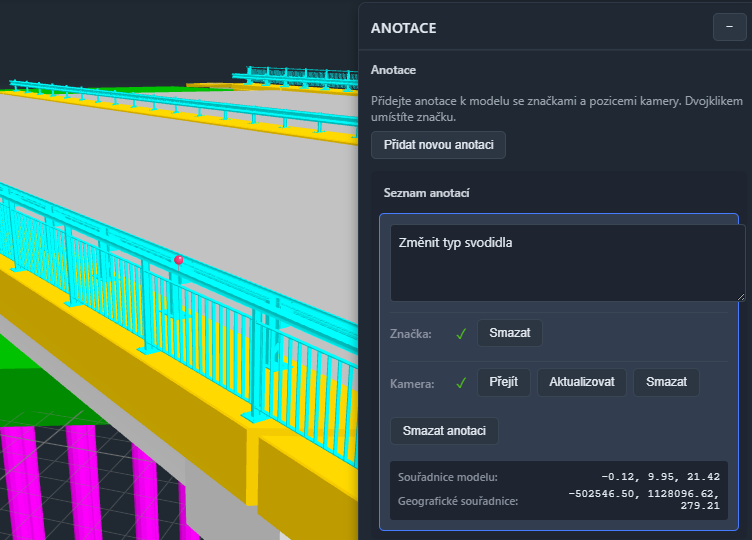Click the resize handle of the annotation textarea
Screen dimensions: 752x540
(740, 296)
